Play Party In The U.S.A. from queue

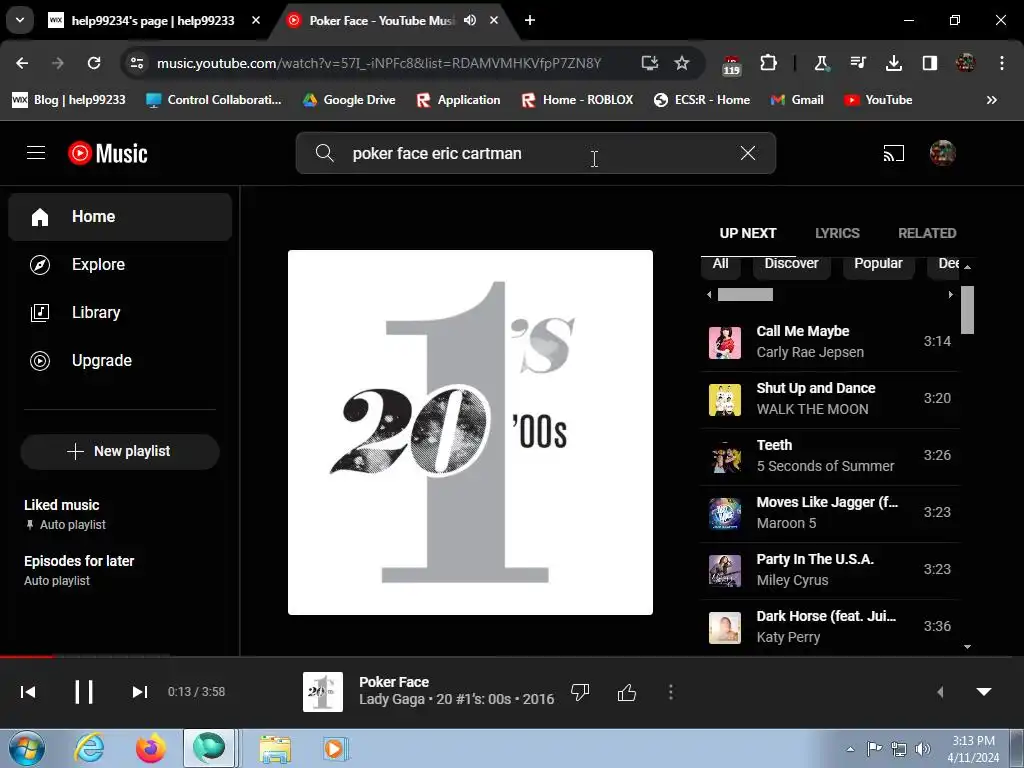(830, 569)
